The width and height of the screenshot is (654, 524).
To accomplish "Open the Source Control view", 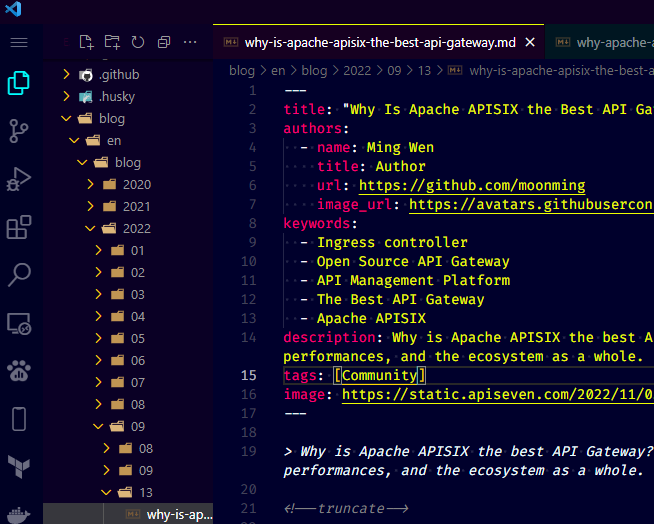I will pos(19,131).
